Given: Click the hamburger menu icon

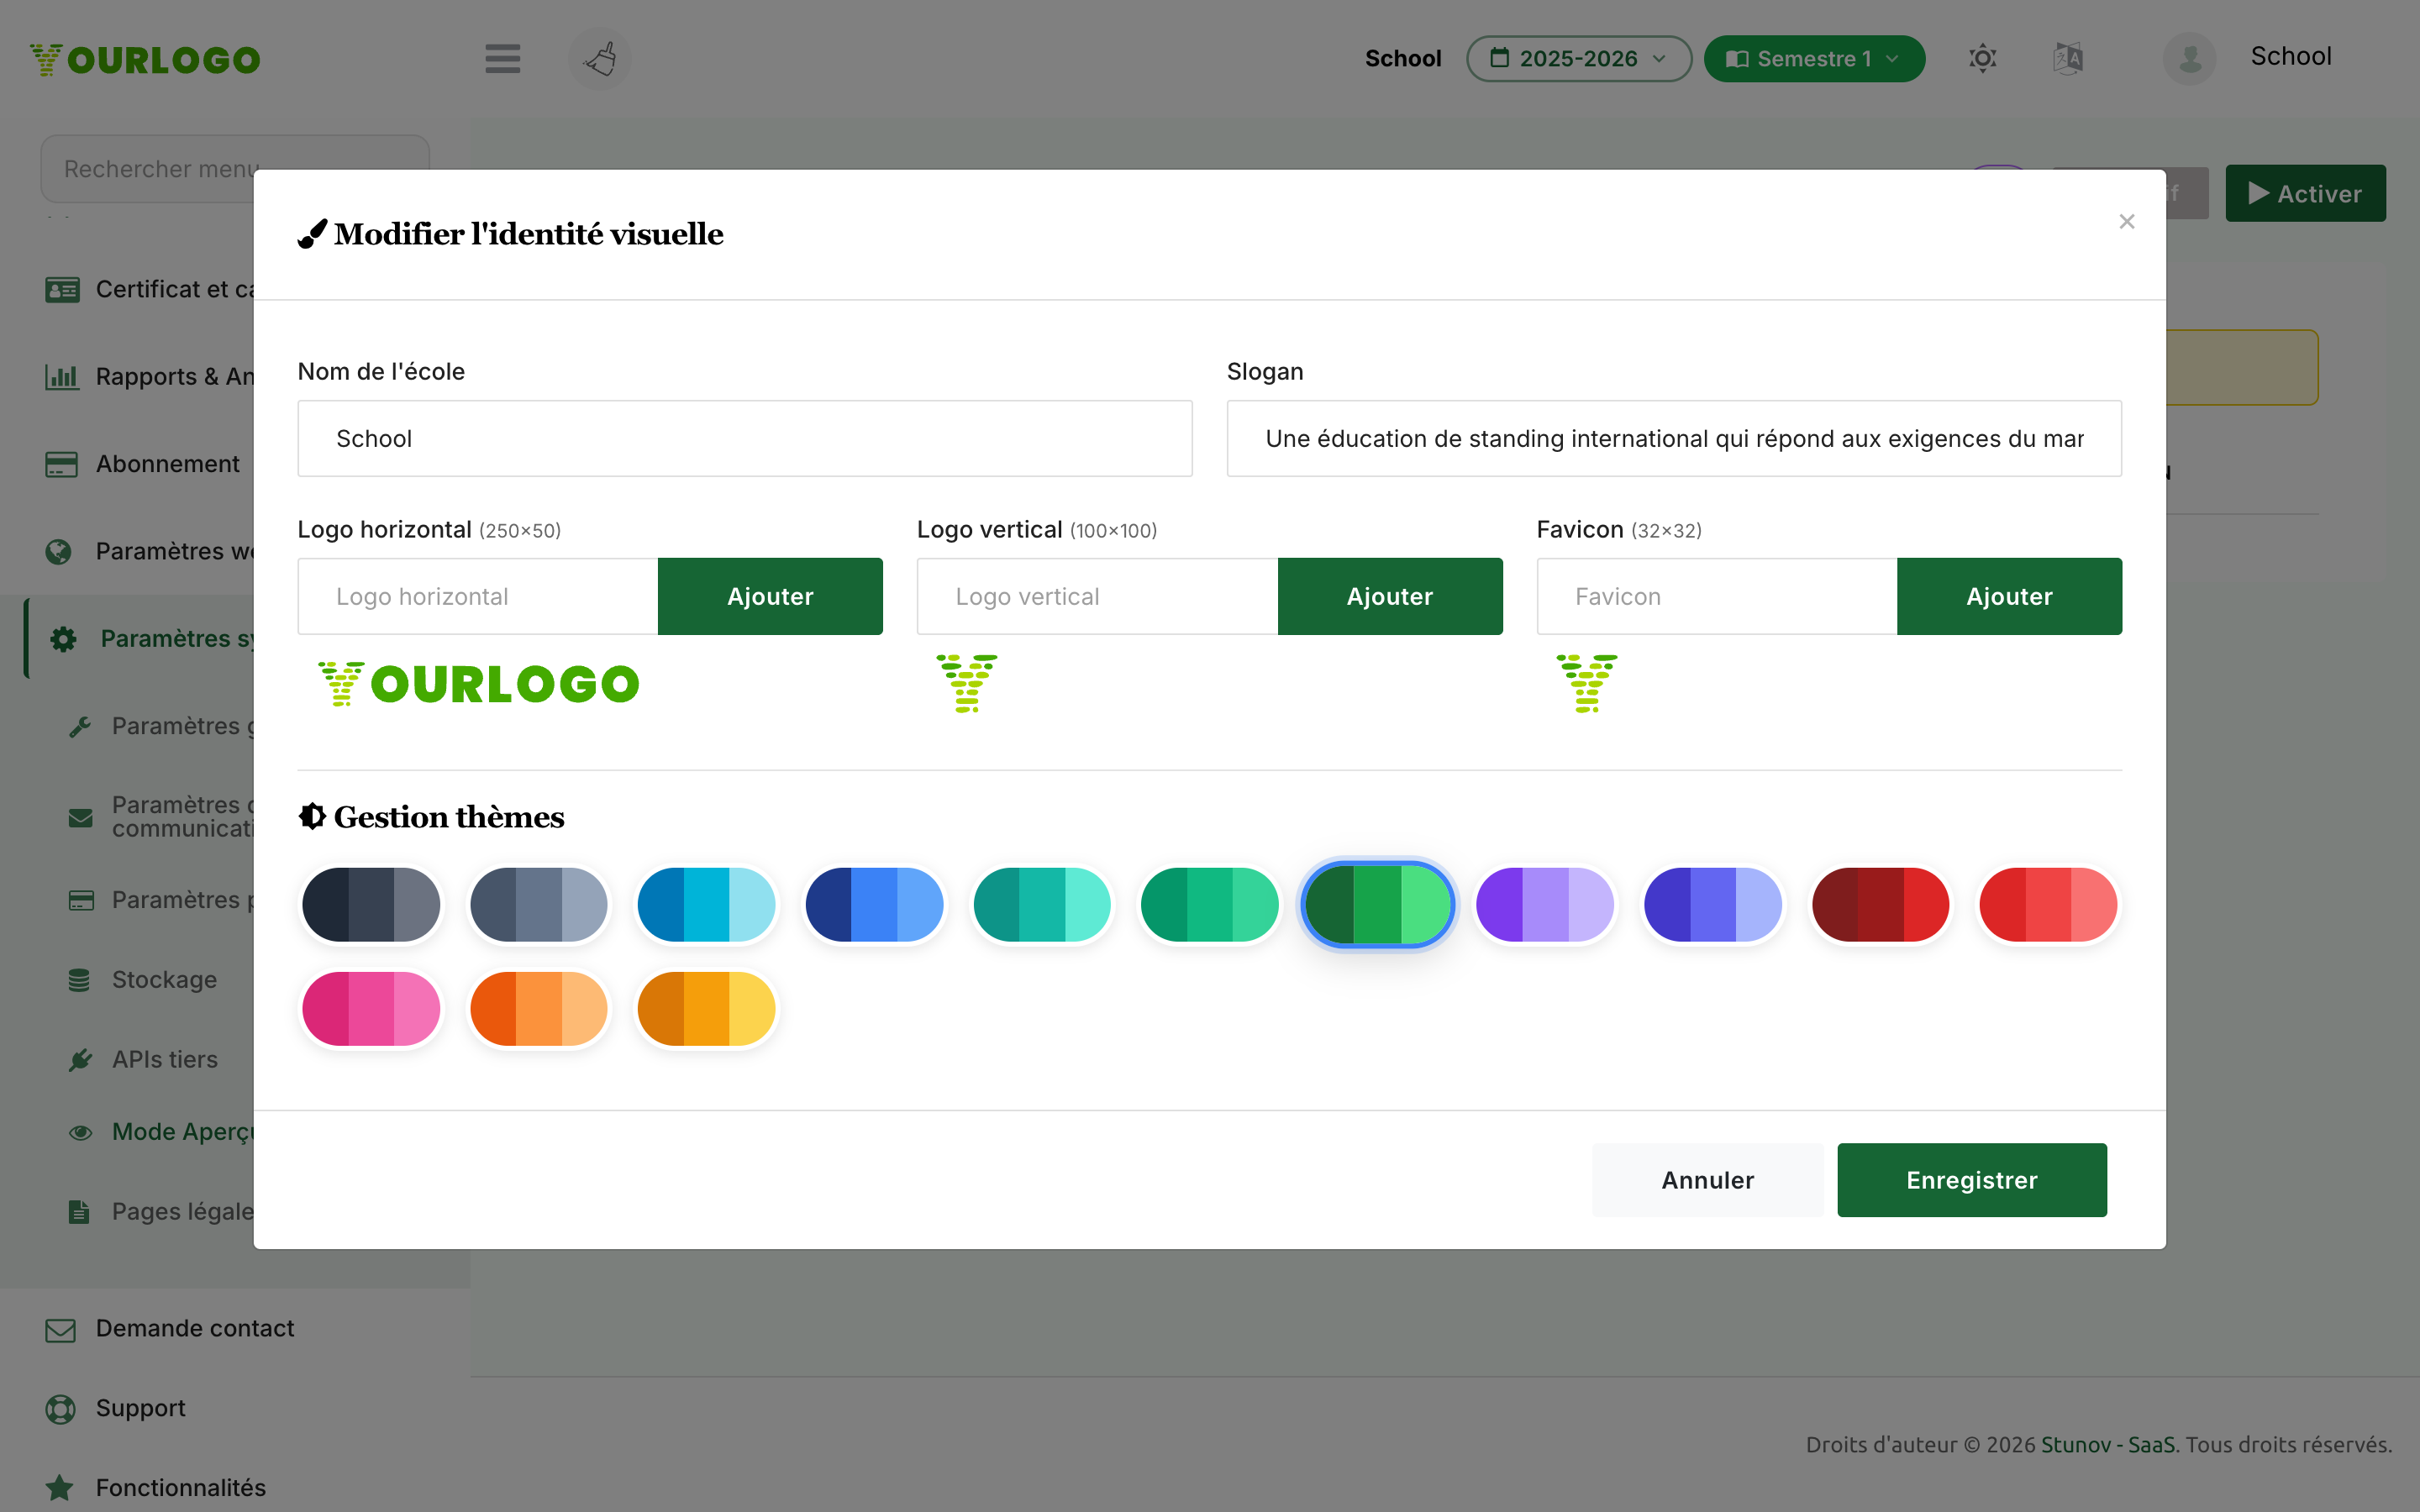Looking at the screenshot, I should coord(502,58).
